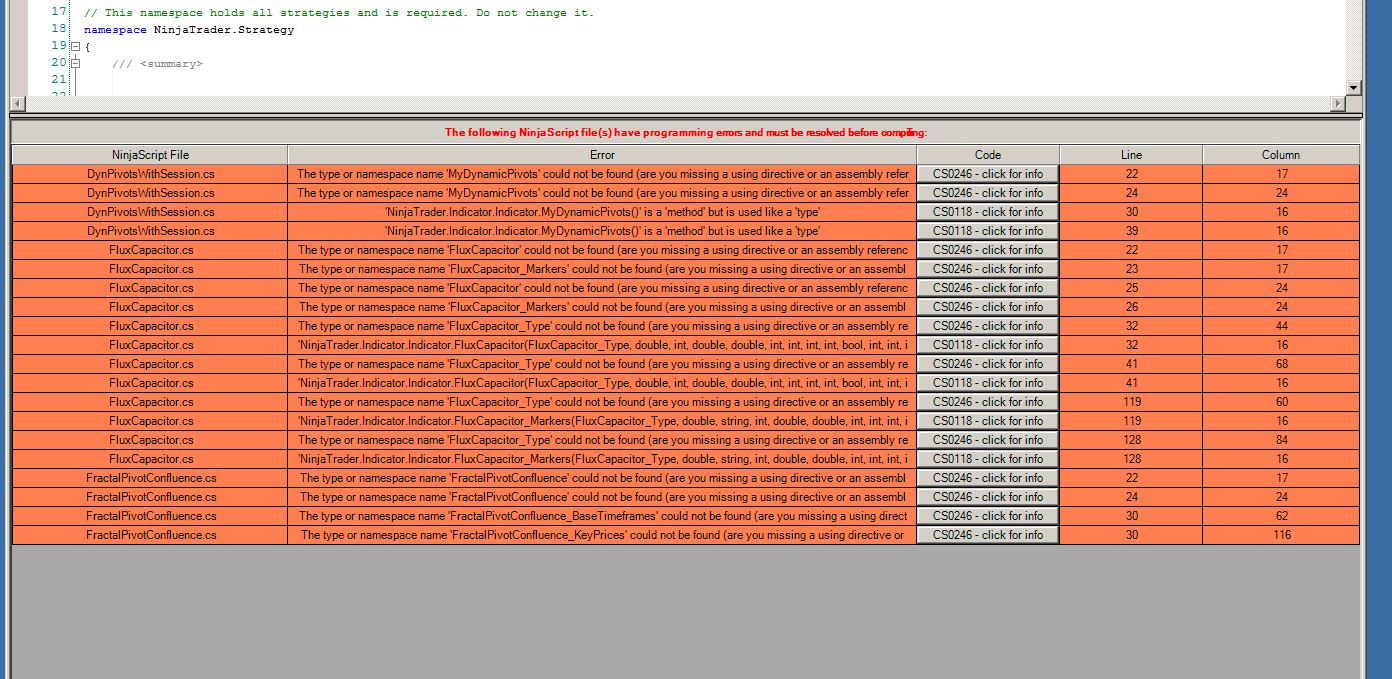Click the 'FractalPivotConfluence_KeyPrices' could not be found error
The image size is (1392, 679).
click(602, 535)
